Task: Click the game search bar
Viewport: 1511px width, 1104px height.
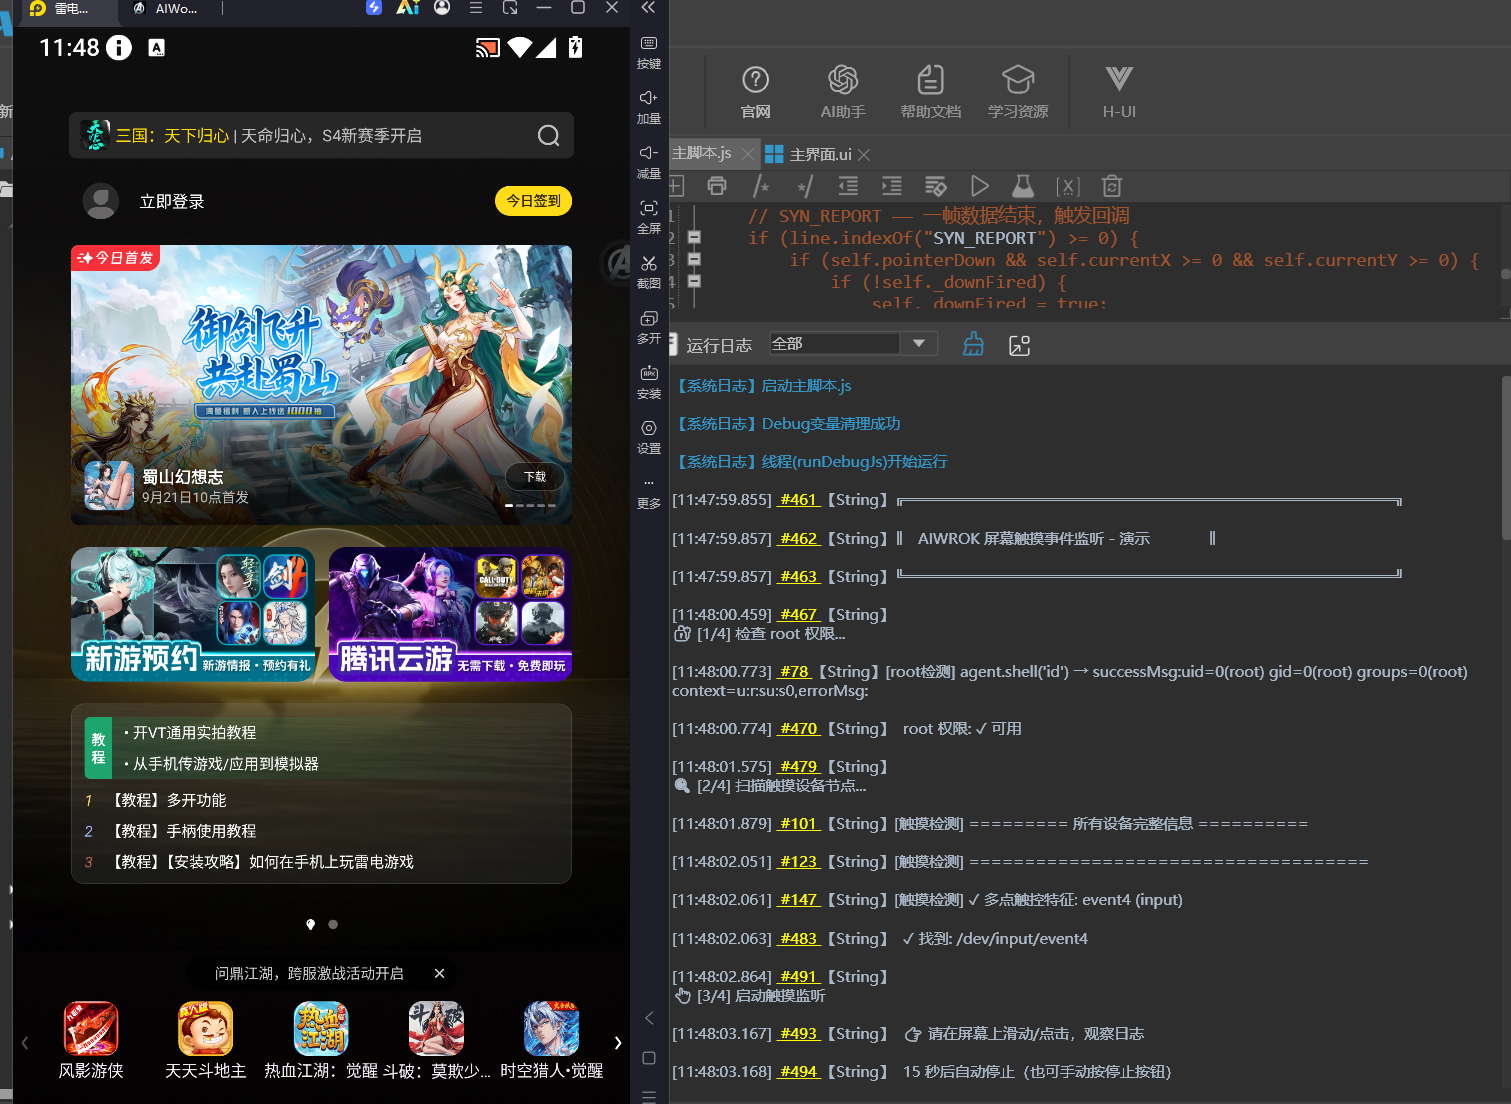Action: (x=321, y=135)
